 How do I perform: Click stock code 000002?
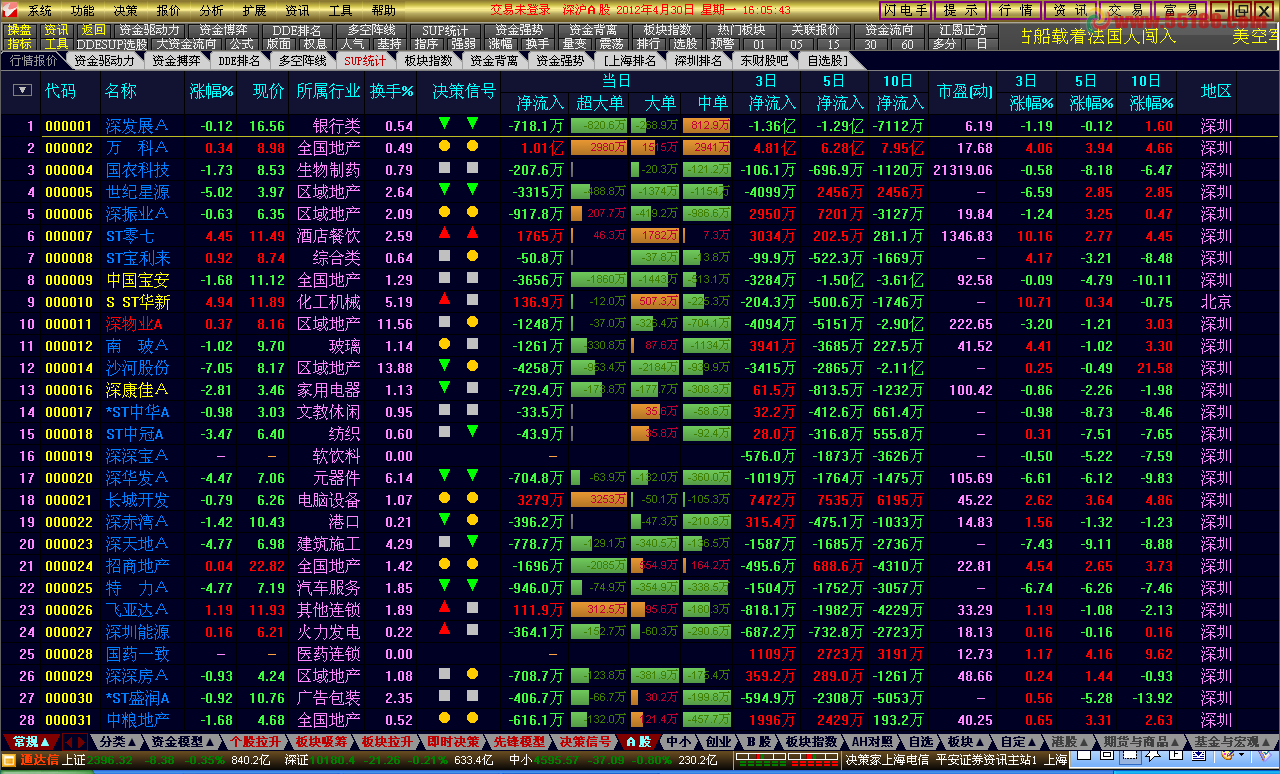(x=69, y=148)
